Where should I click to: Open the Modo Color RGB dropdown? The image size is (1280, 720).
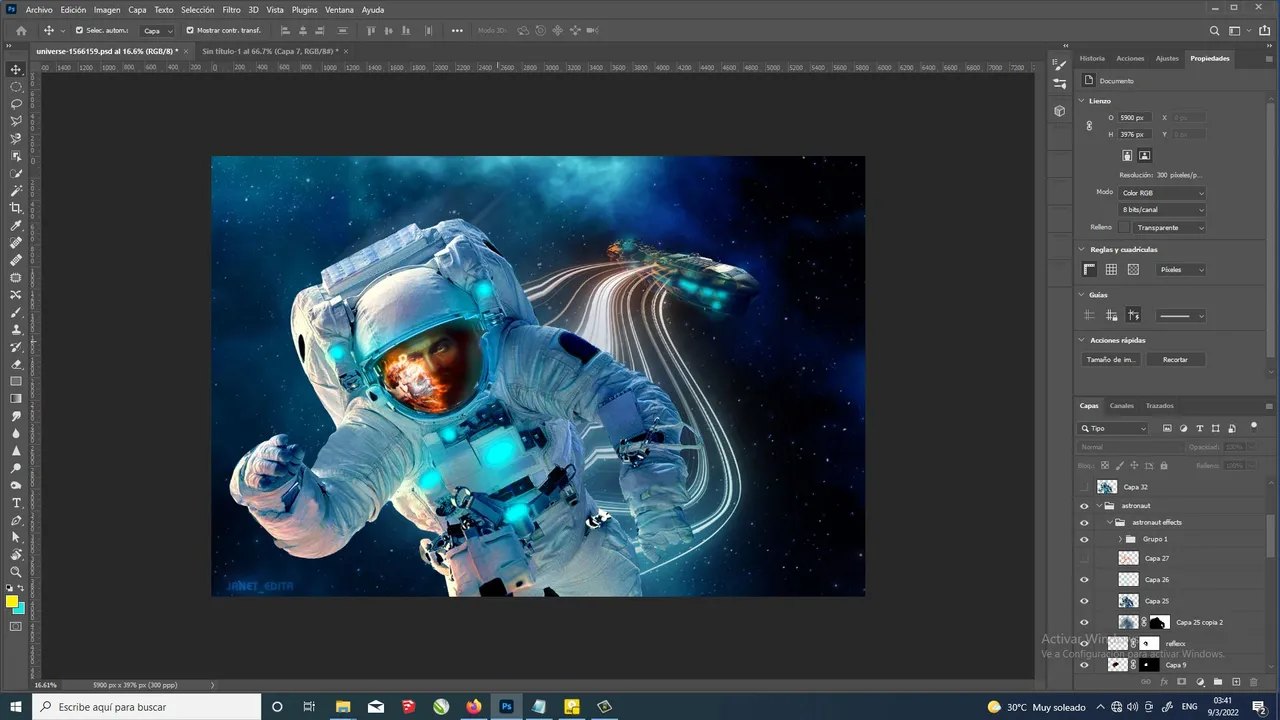(1162, 192)
